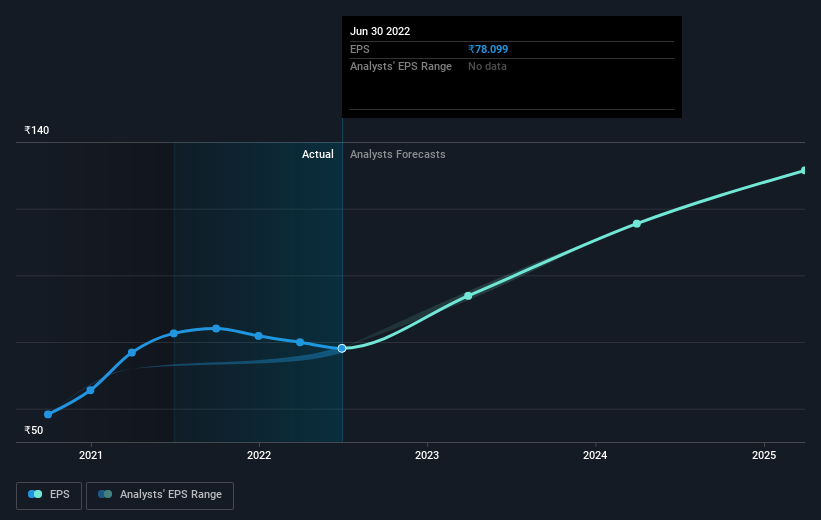
Task: Click the 2023 axis label
Action: pyautogui.click(x=427, y=455)
